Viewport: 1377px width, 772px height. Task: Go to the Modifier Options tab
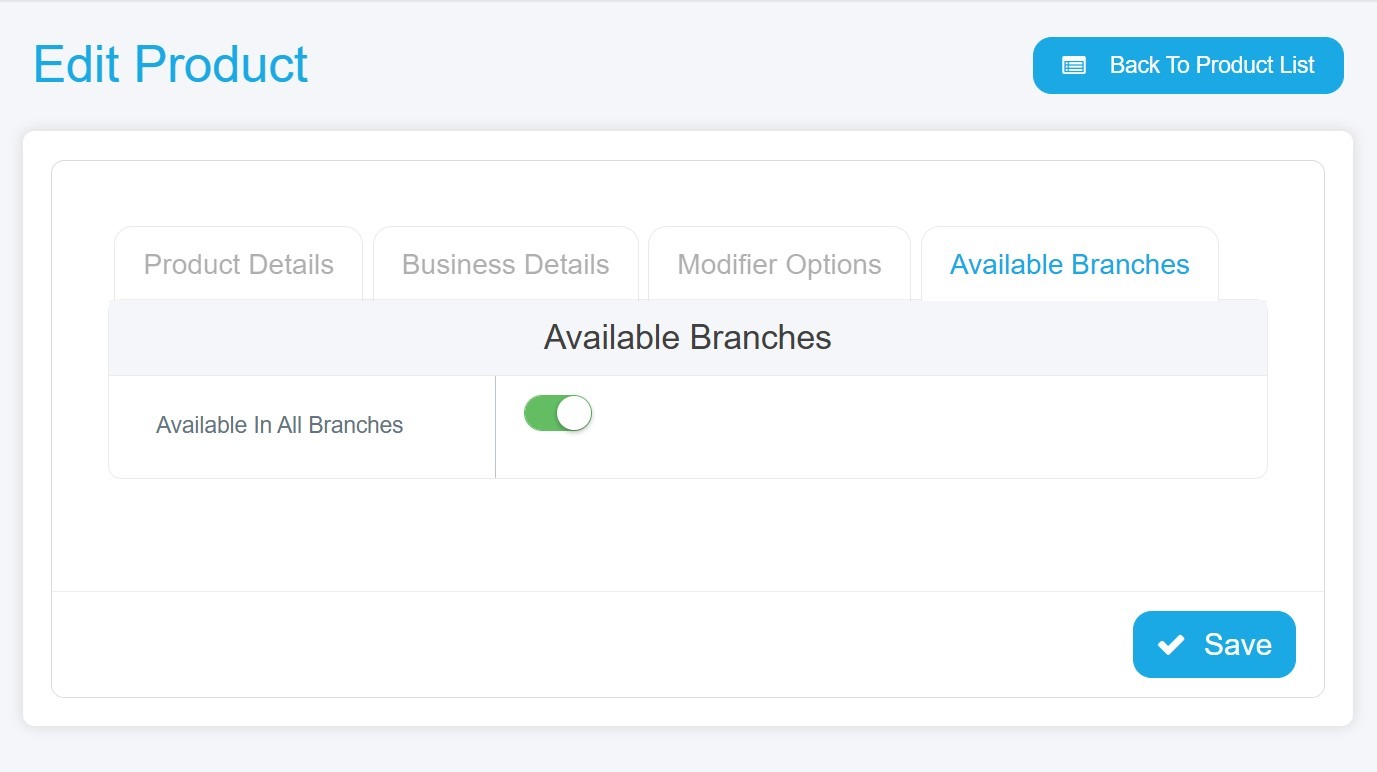point(780,264)
